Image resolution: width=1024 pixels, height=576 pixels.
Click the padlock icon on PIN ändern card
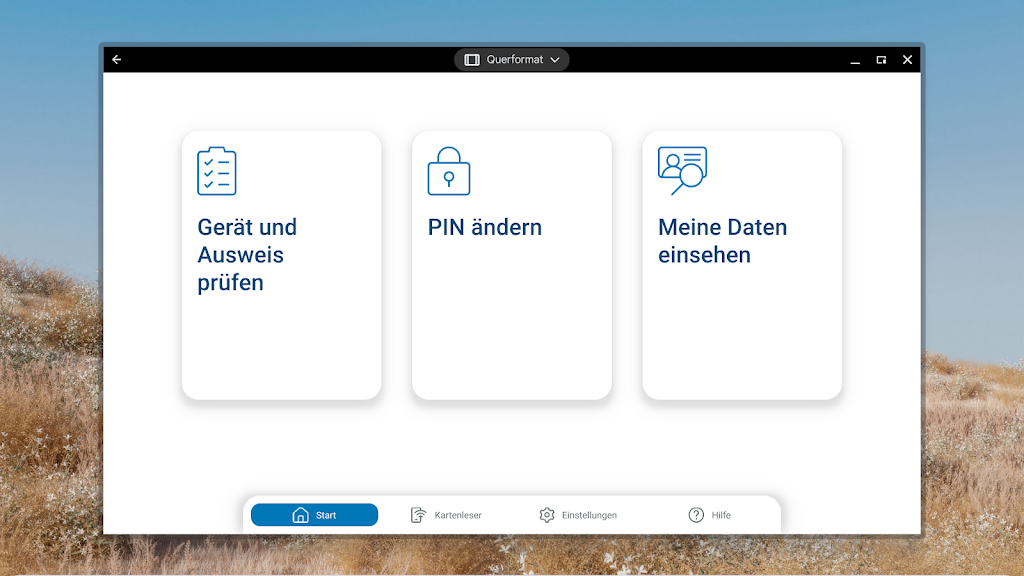[448, 171]
